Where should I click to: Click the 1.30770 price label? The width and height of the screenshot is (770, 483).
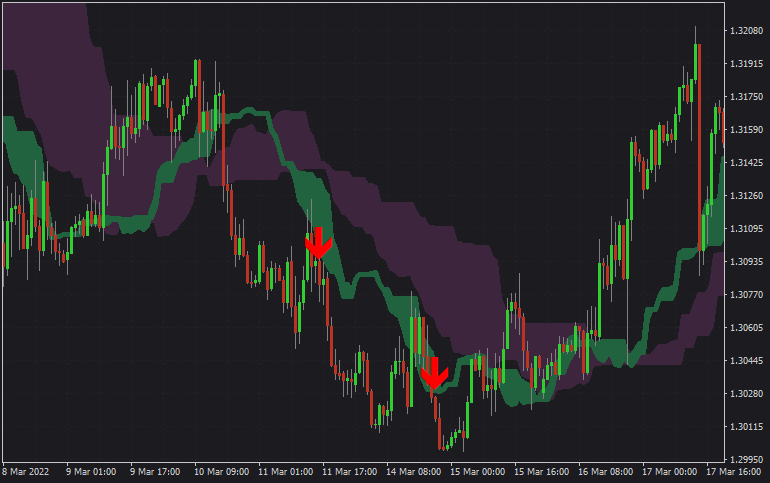[746, 295]
